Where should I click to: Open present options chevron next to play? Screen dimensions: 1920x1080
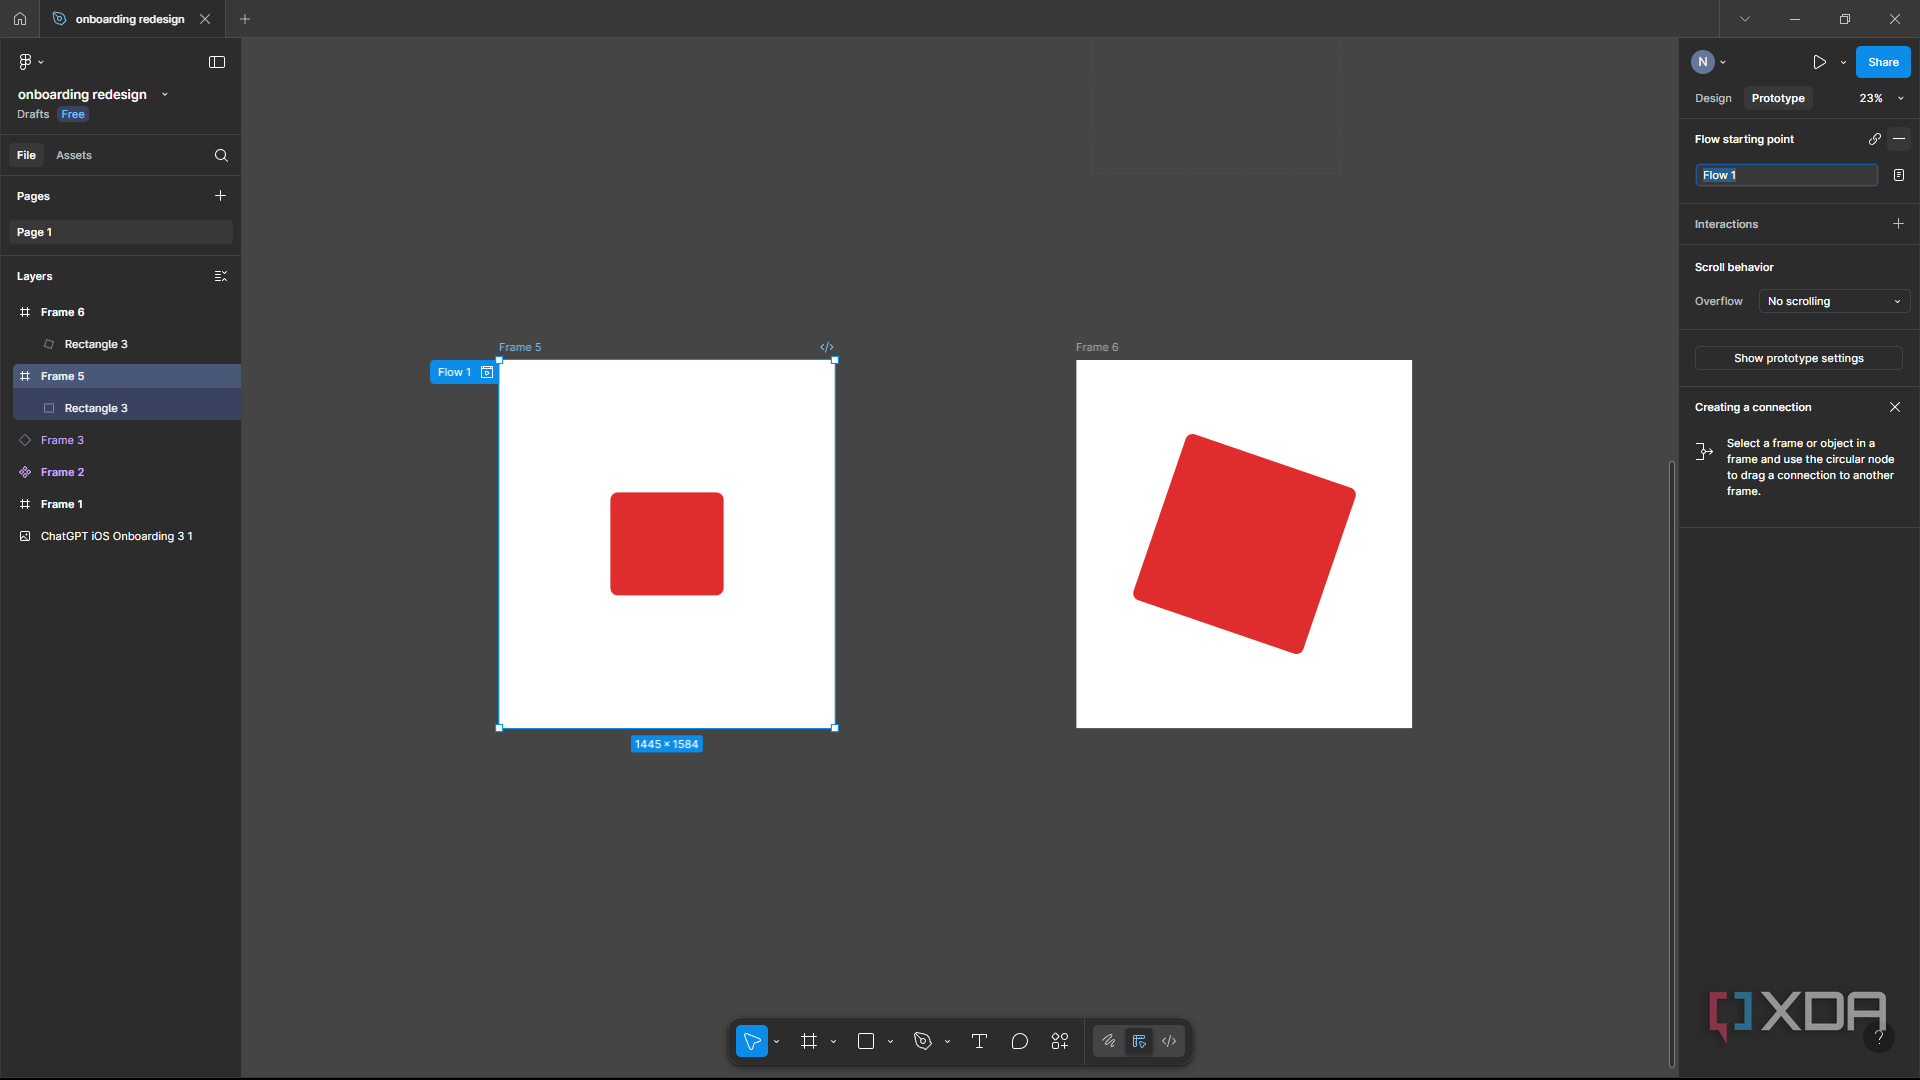pyautogui.click(x=1843, y=62)
